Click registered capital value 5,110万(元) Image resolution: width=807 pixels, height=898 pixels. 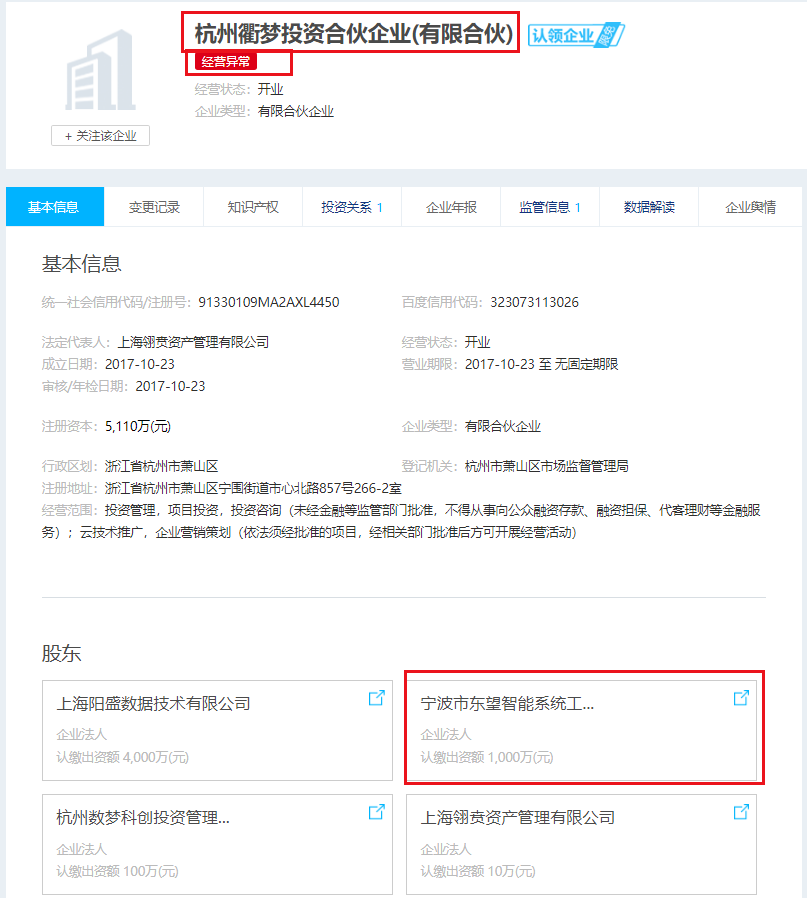[x=137, y=426]
